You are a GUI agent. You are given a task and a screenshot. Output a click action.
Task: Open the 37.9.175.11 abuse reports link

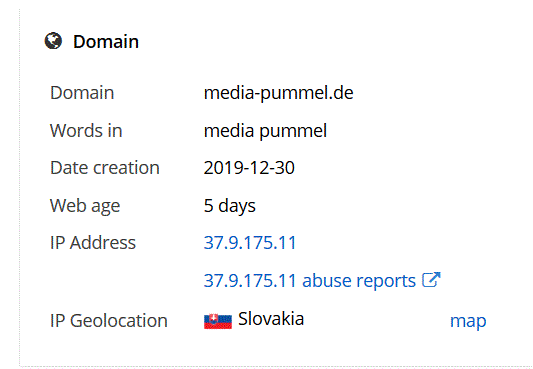point(322,280)
